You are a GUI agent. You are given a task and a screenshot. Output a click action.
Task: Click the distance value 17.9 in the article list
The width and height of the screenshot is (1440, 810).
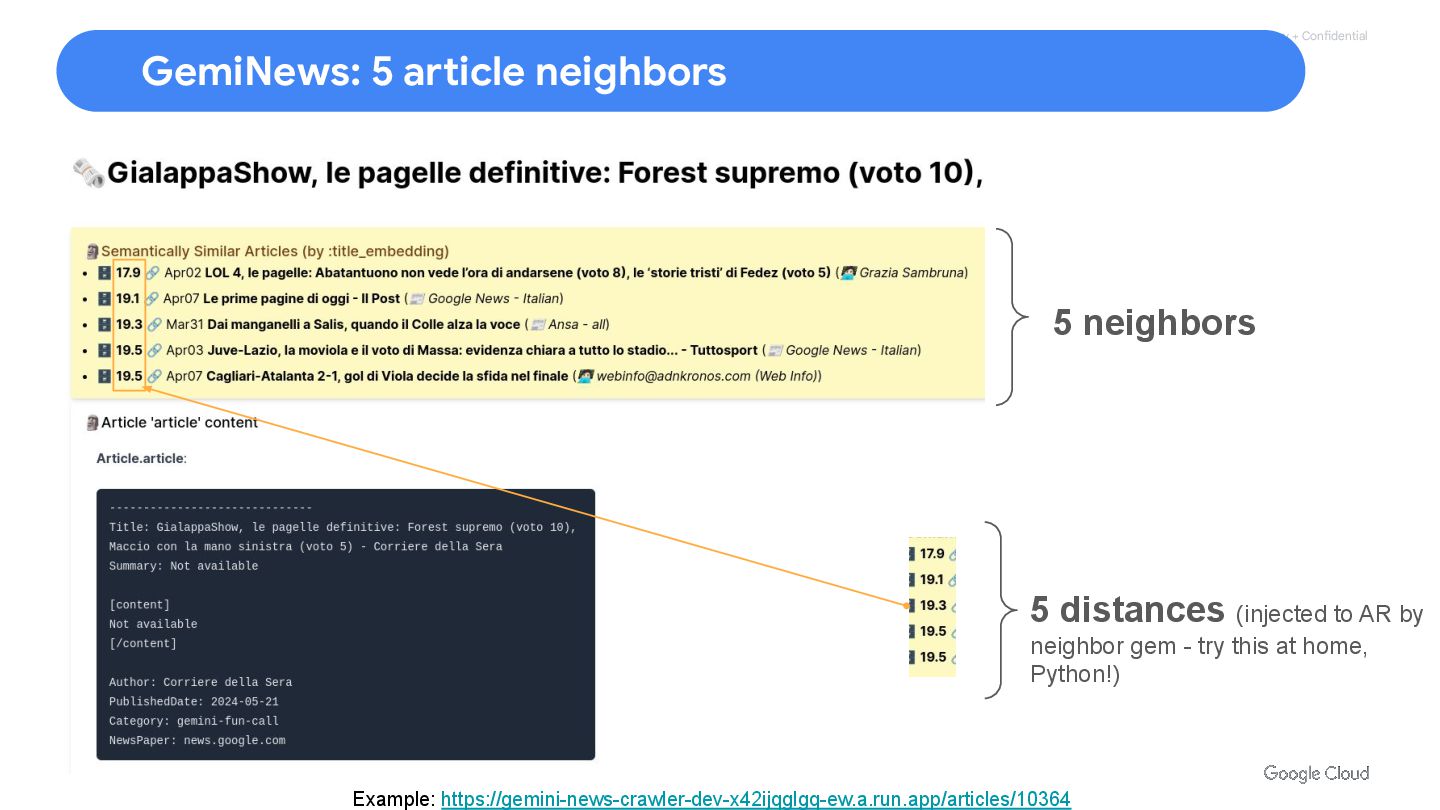click(x=128, y=272)
